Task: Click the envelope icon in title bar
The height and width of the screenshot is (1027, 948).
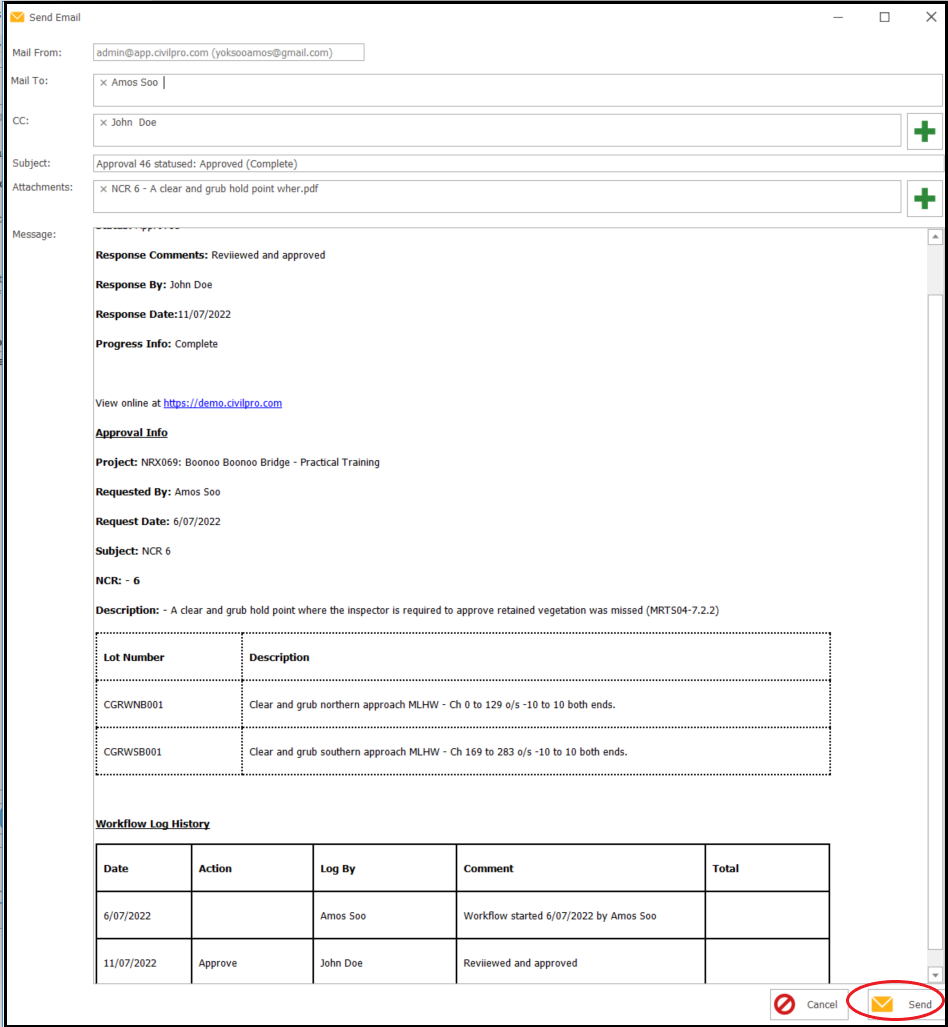Action: pos(17,17)
